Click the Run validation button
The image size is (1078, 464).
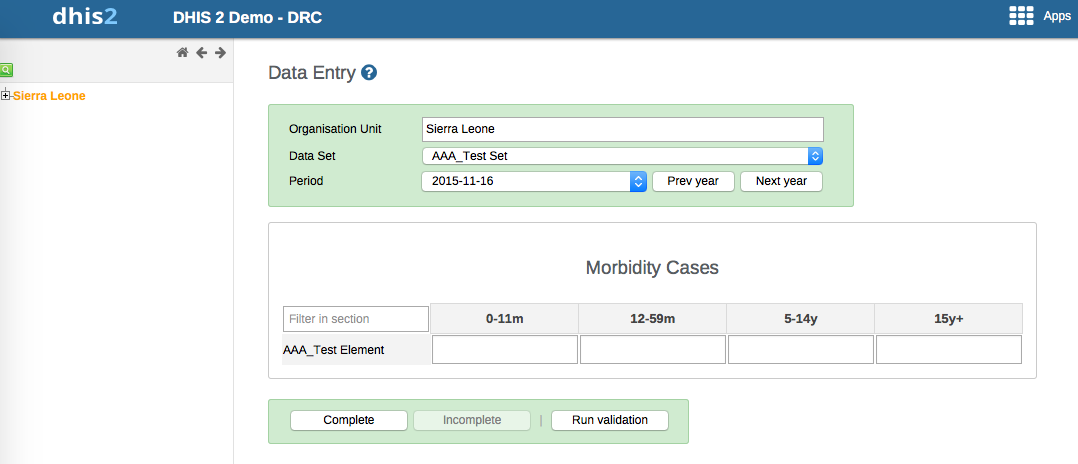609,420
